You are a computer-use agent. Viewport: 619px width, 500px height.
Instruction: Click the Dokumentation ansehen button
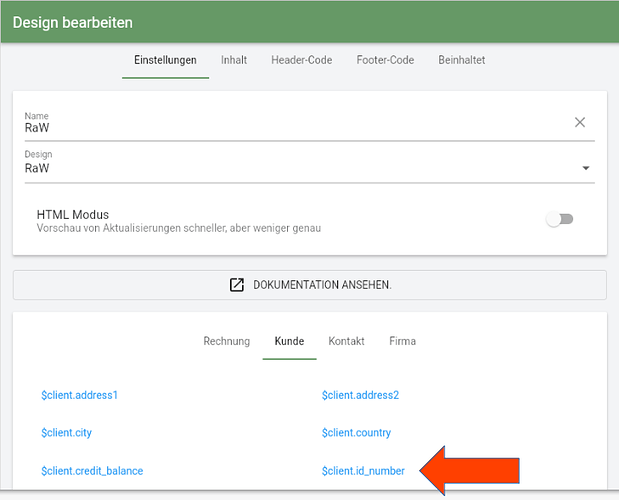pos(310,285)
